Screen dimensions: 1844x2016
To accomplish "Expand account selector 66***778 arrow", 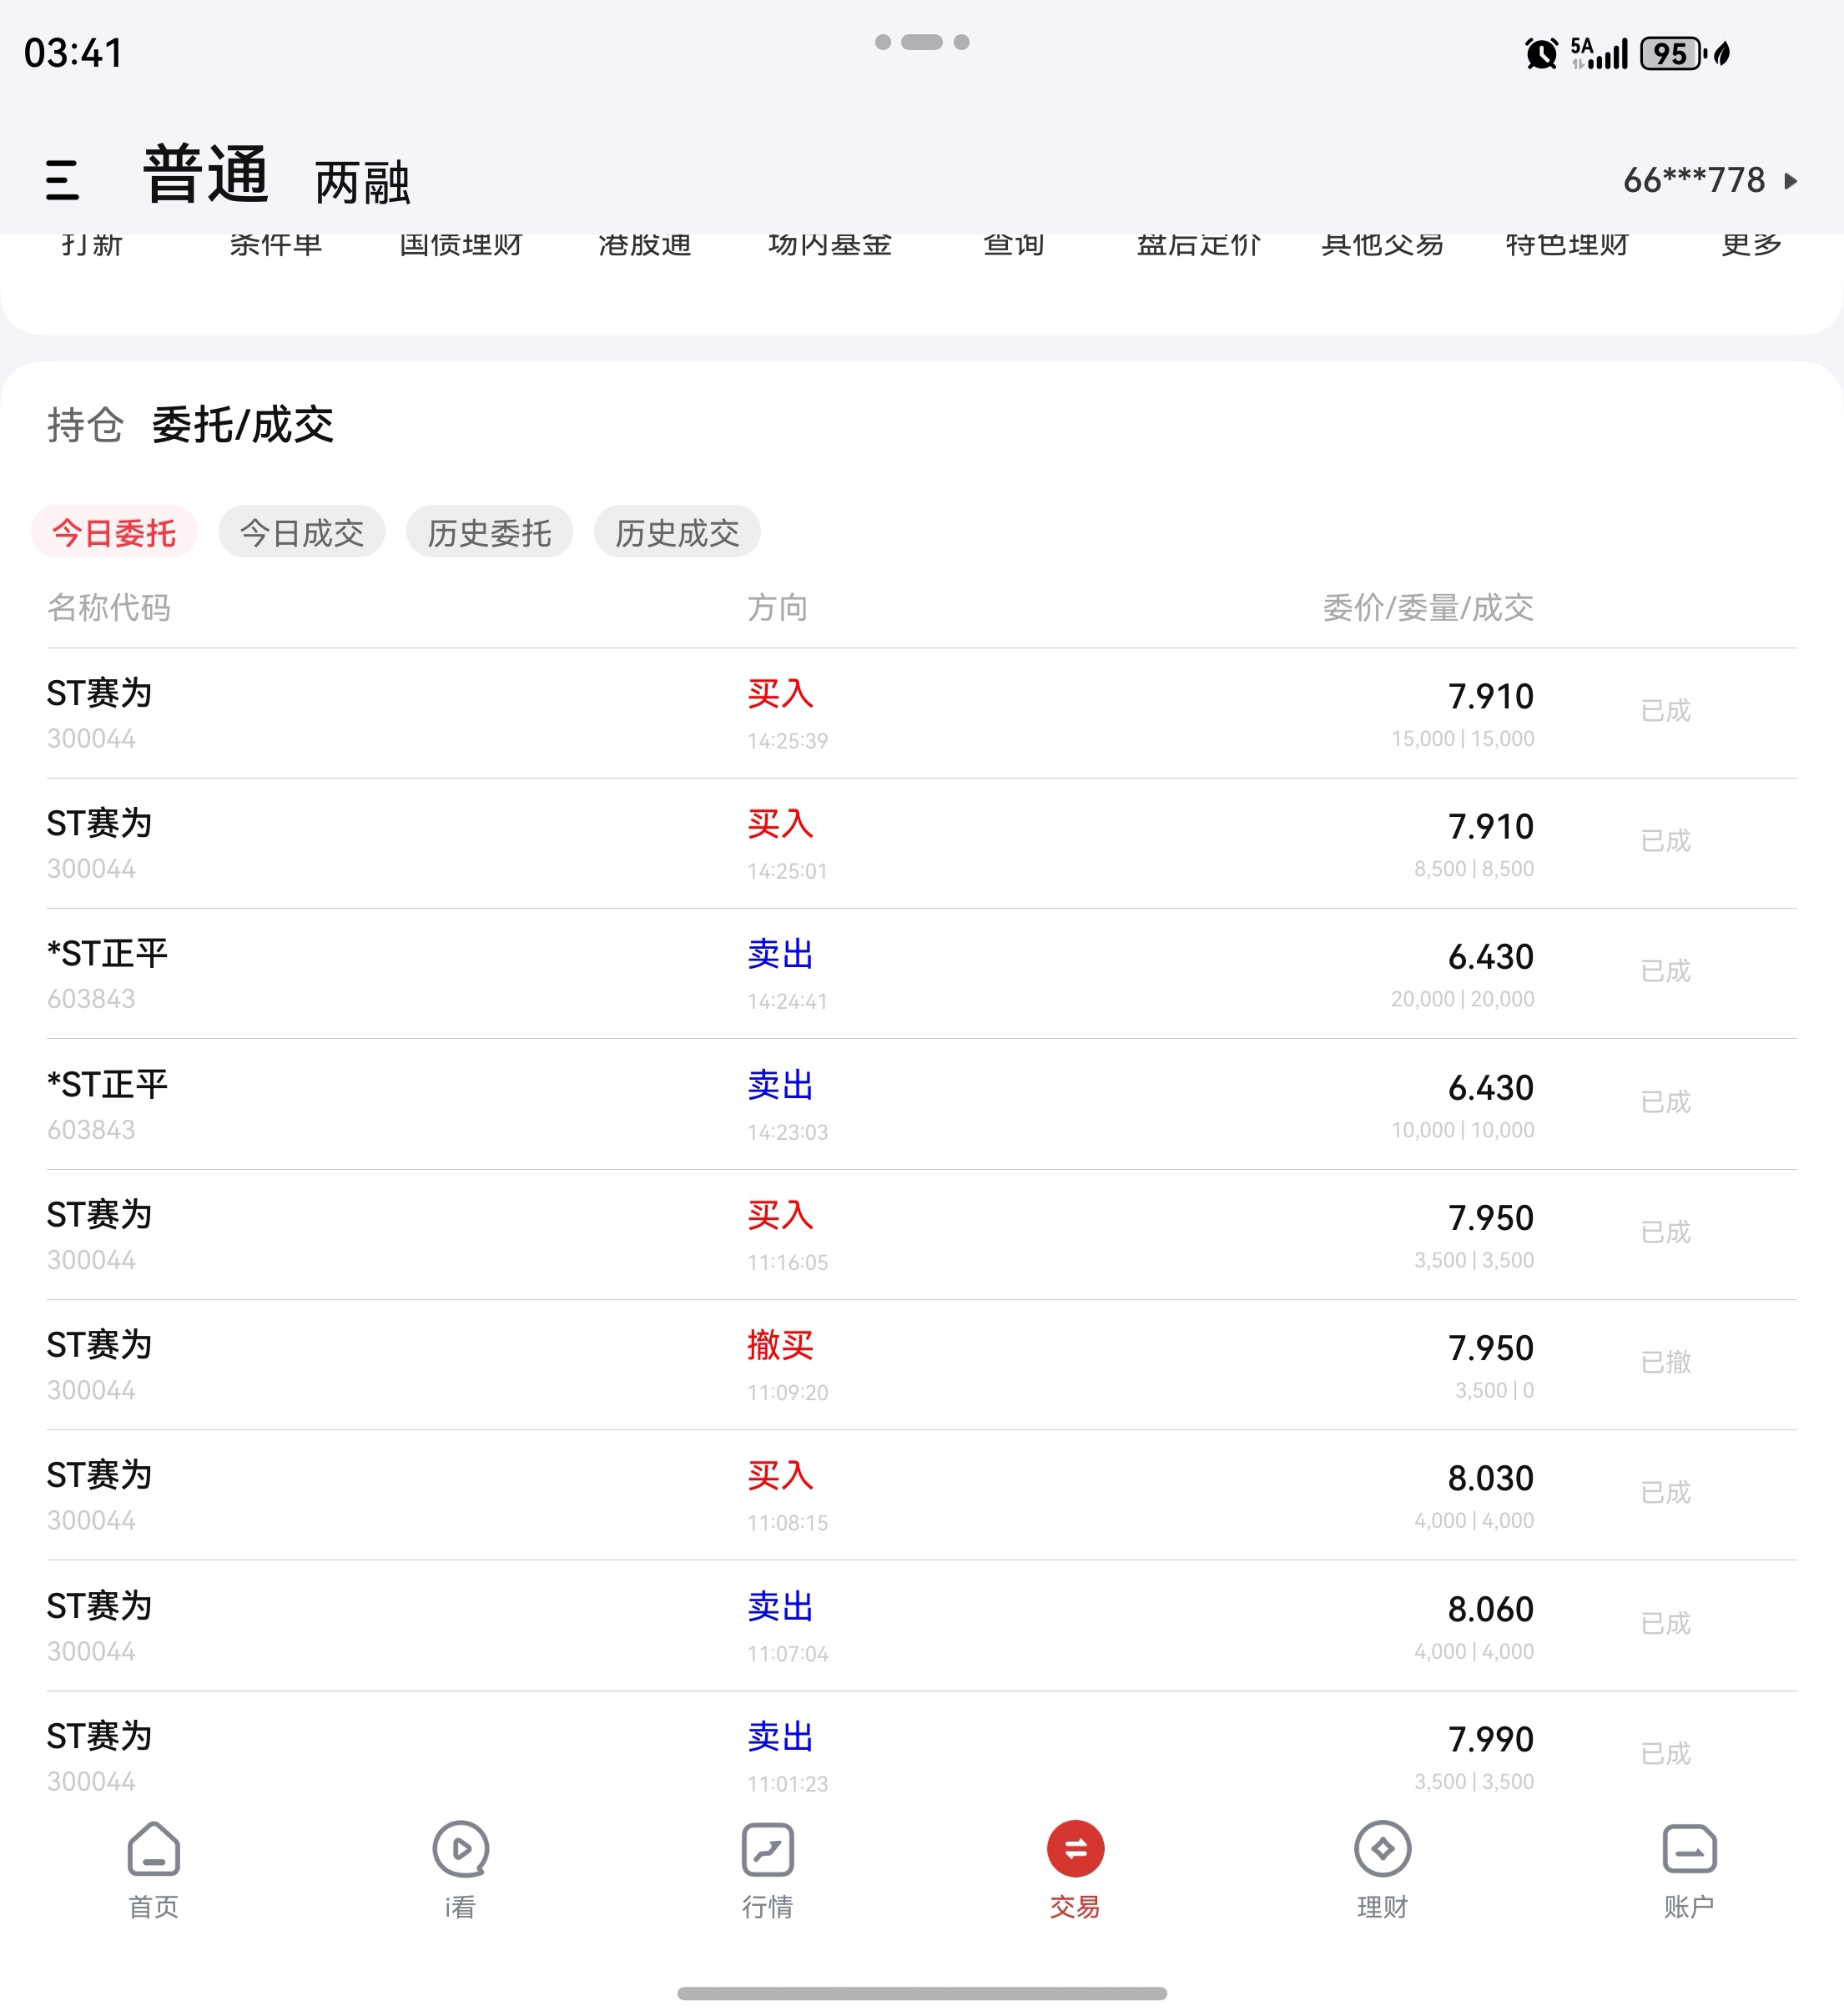I will [x=1791, y=181].
